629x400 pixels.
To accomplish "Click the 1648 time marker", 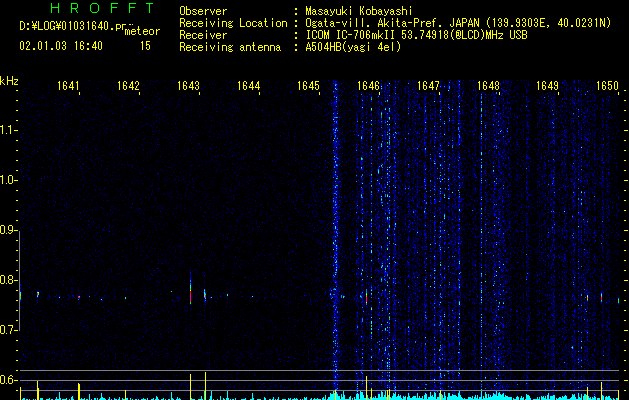I will [x=488, y=85].
